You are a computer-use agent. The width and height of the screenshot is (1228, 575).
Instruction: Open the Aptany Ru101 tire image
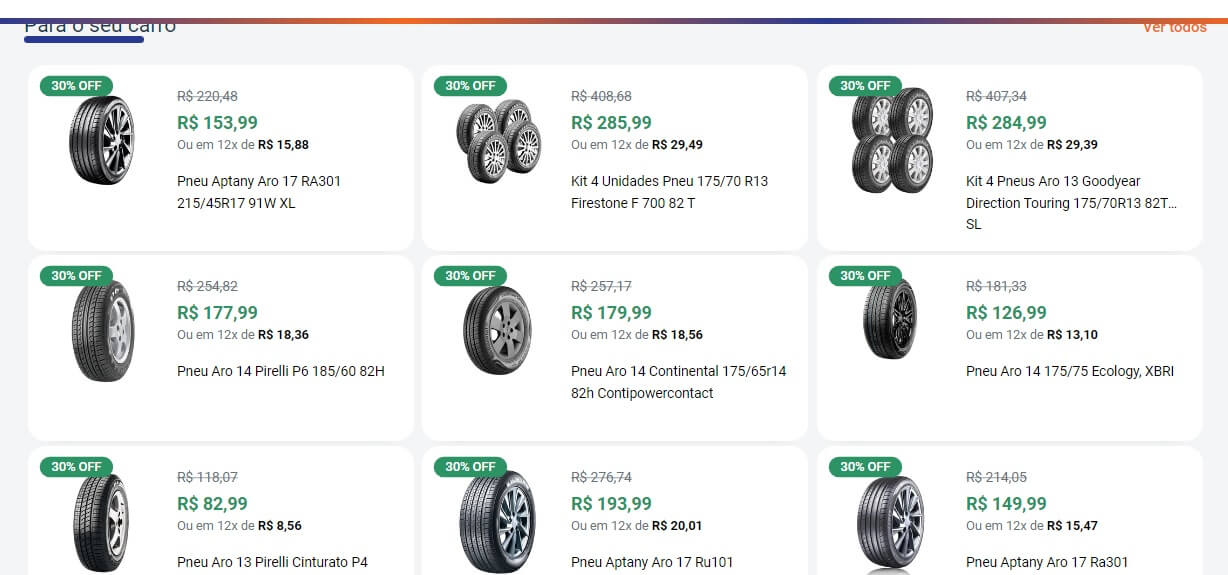coord(498,522)
